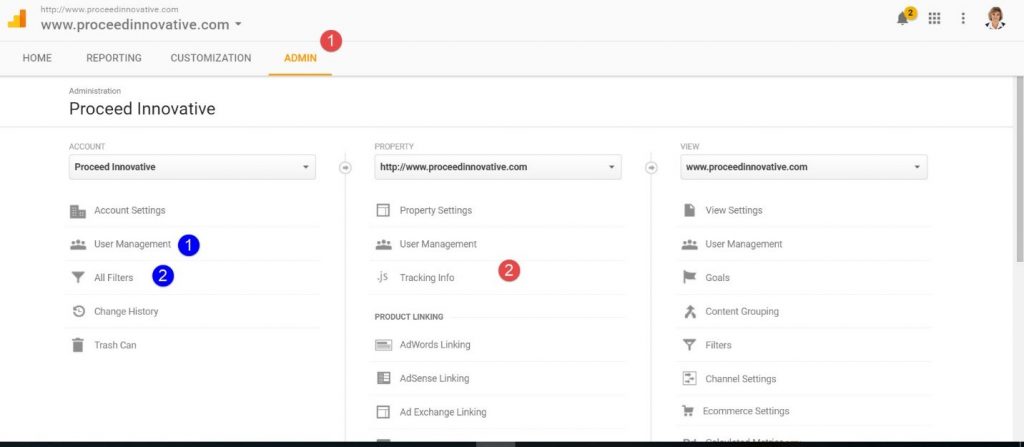Click the Channel Settings icon
Screen dimensions: 1024x447
[689, 378]
